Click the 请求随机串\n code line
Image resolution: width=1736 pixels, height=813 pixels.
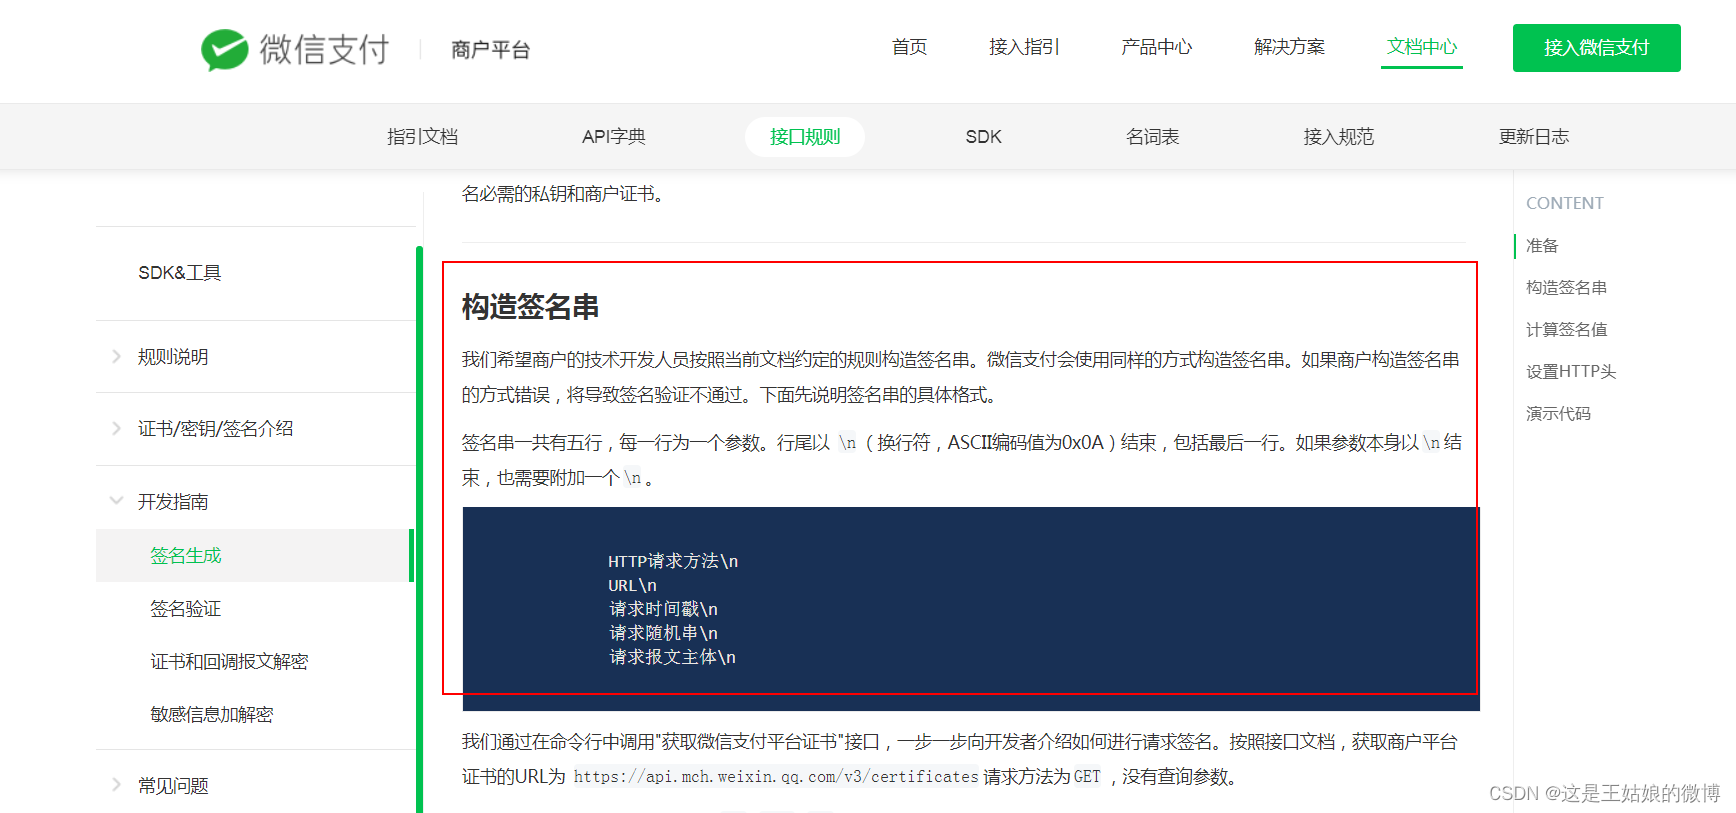[664, 633]
